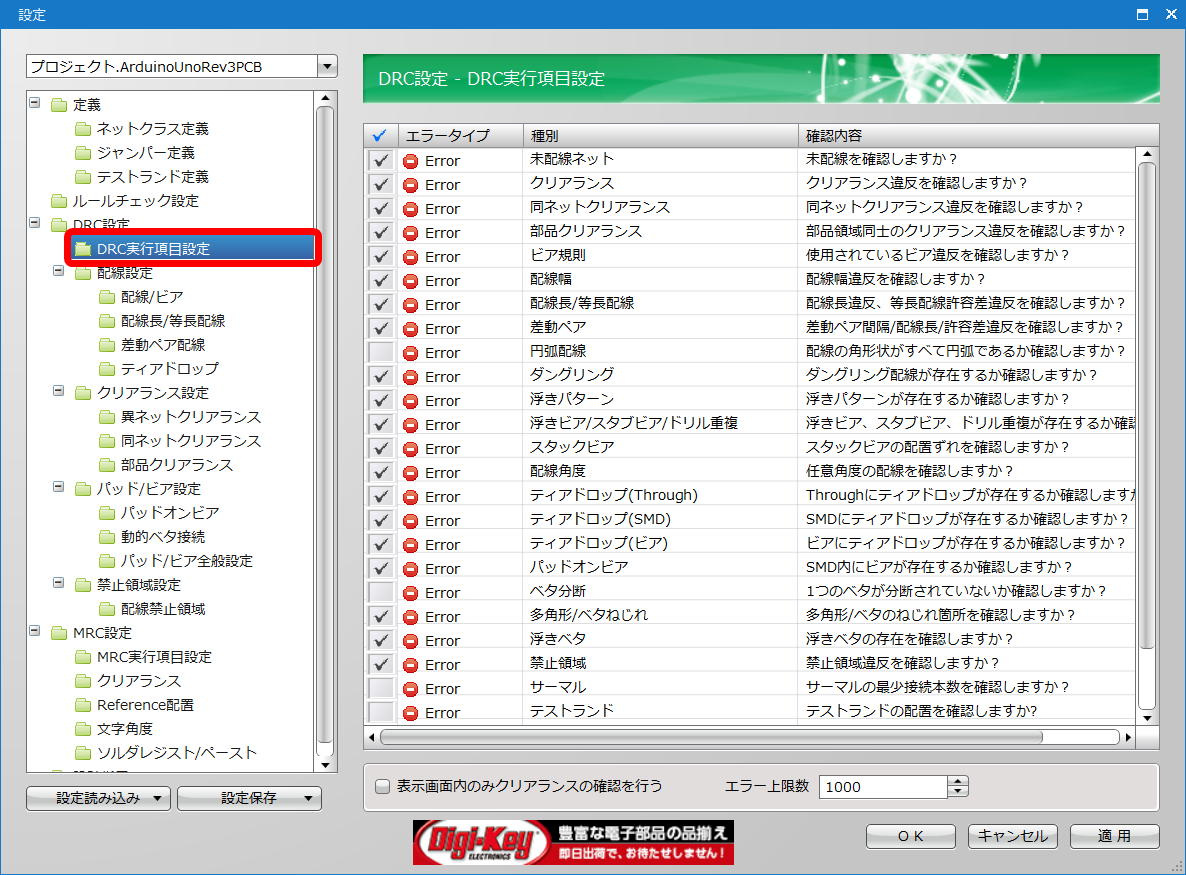Click the red Error icon in 未配線ネット row
The height and width of the screenshot is (875, 1186).
pyautogui.click(x=410, y=161)
